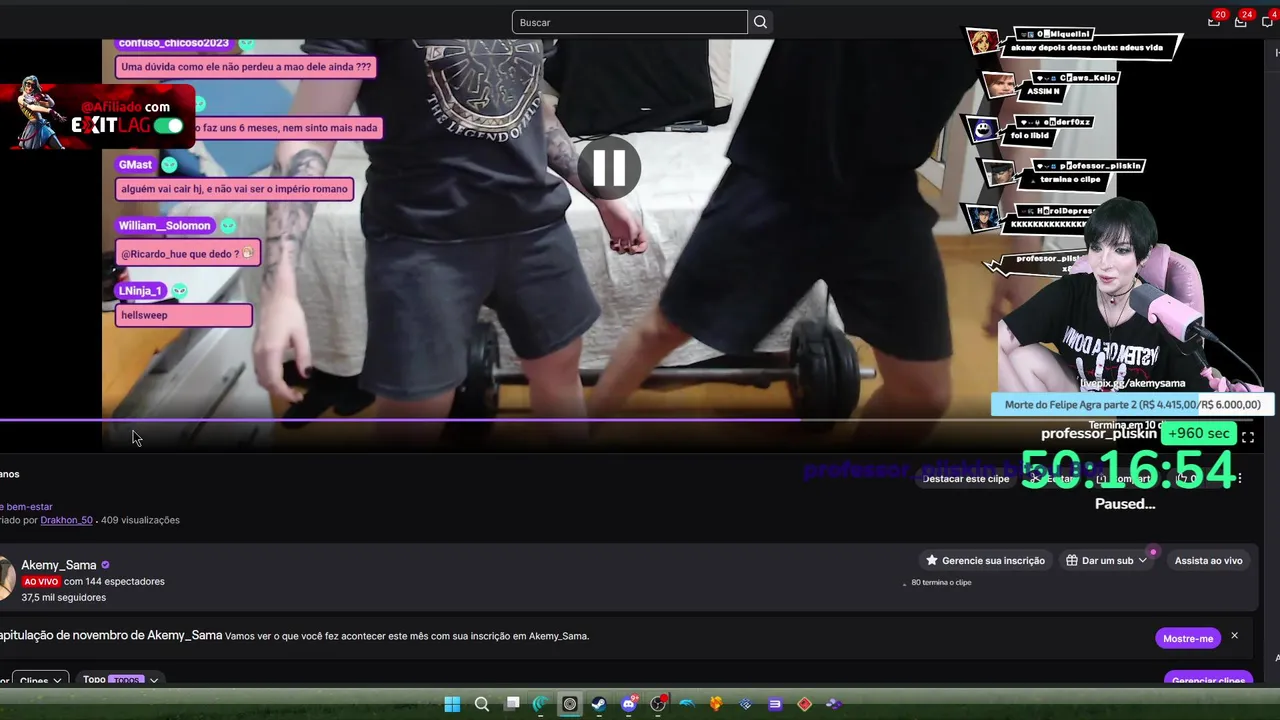Click LNinja_1 chat username
Image resolution: width=1280 pixels, height=720 pixels.
(140, 291)
